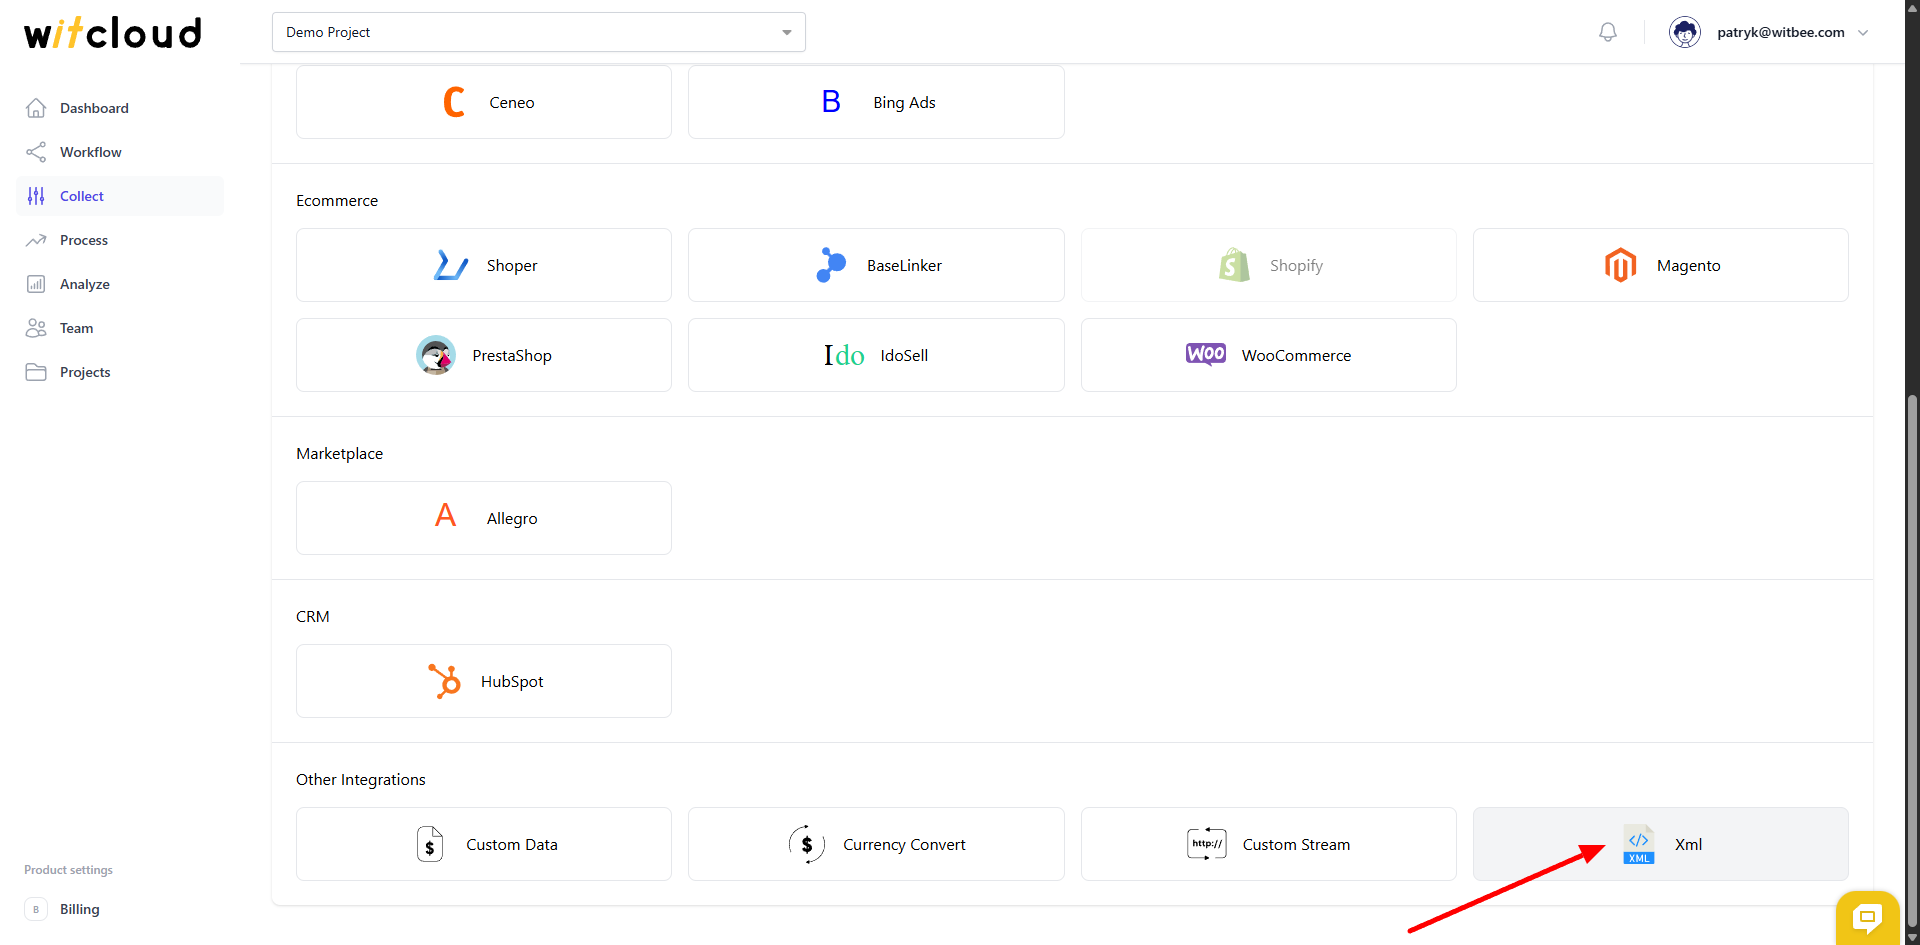Select Analyze in the sidebar
The width and height of the screenshot is (1920, 945).
(84, 284)
